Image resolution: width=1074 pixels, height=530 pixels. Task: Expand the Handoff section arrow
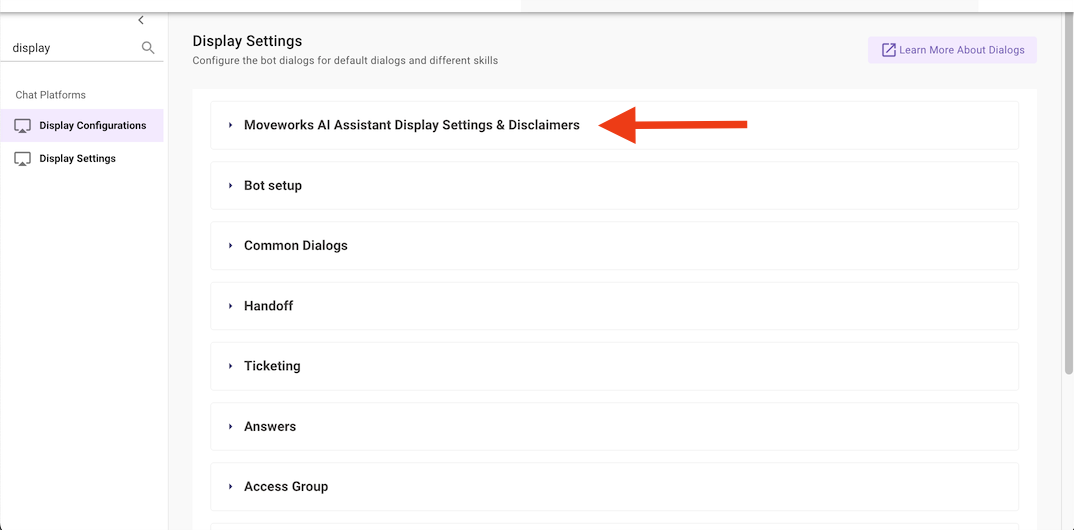click(231, 305)
